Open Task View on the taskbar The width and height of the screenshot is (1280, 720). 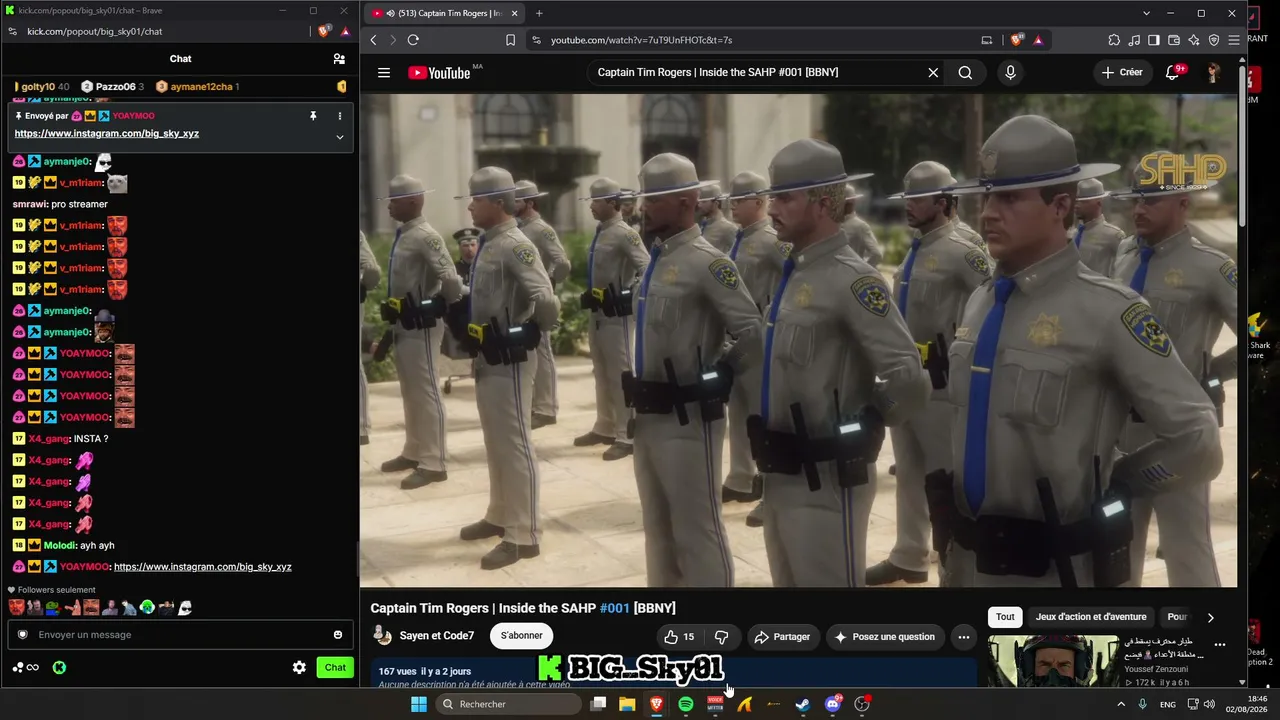point(598,704)
